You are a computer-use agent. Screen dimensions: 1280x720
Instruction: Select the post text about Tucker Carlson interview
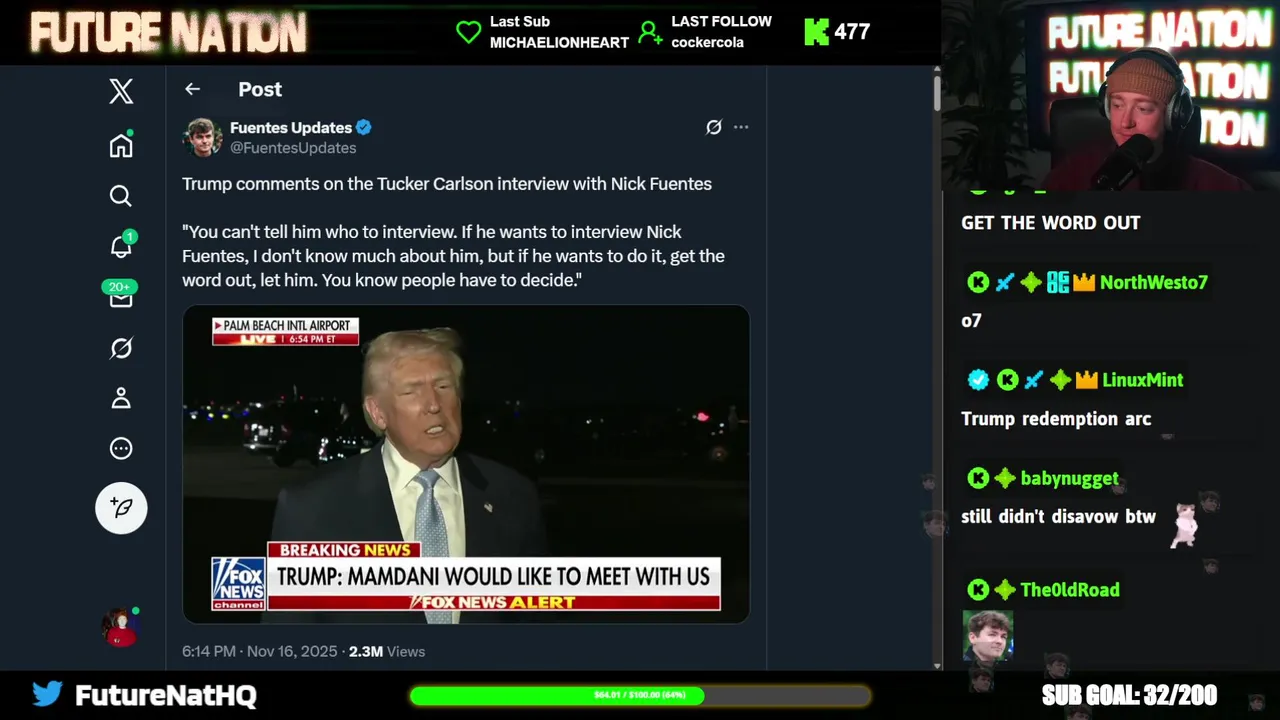tap(447, 184)
